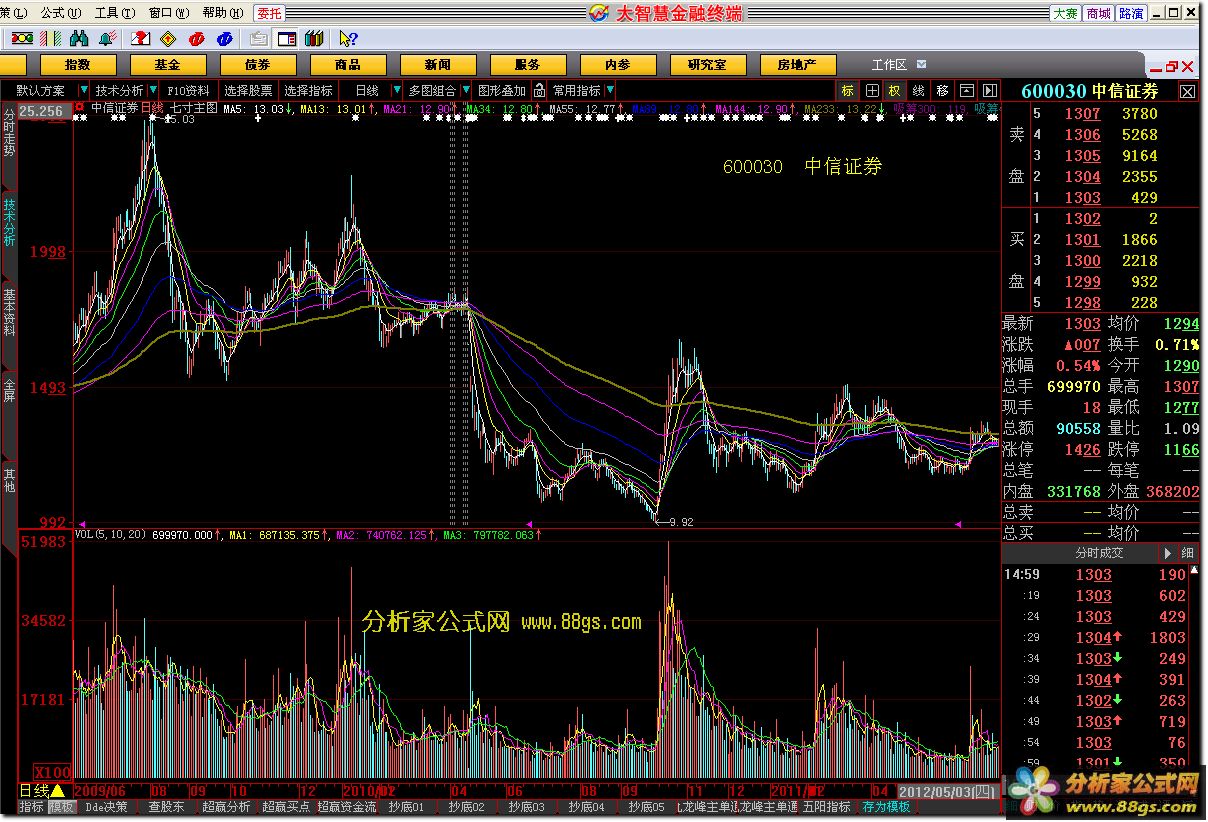The height and width of the screenshot is (822, 1208).
Task: Open the 路演 link
Action: pyautogui.click(x=1131, y=13)
